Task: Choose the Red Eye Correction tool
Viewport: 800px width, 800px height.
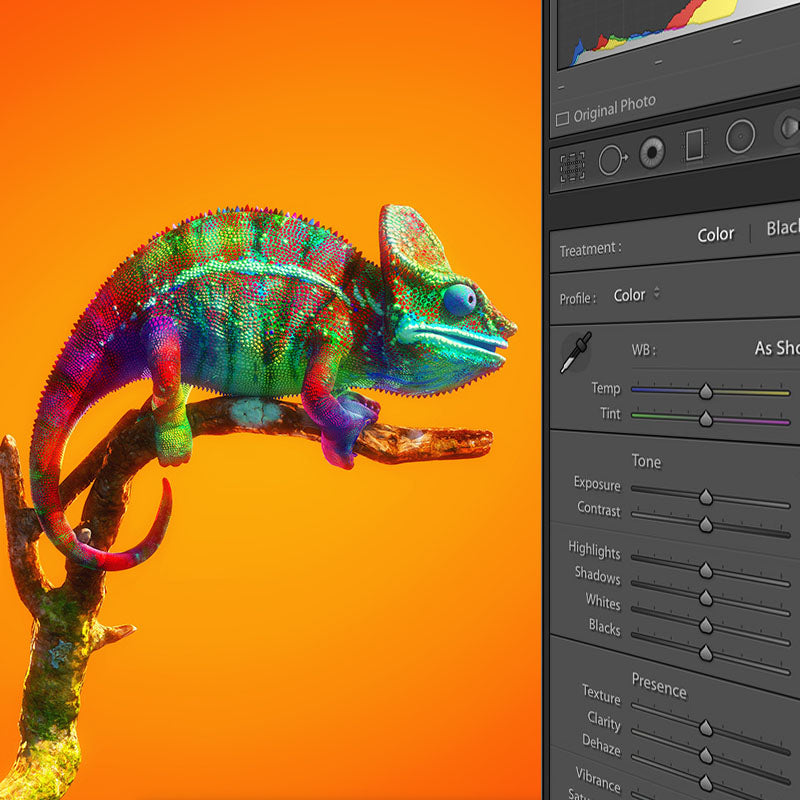Action: pyautogui.click(x=652, y=153)
